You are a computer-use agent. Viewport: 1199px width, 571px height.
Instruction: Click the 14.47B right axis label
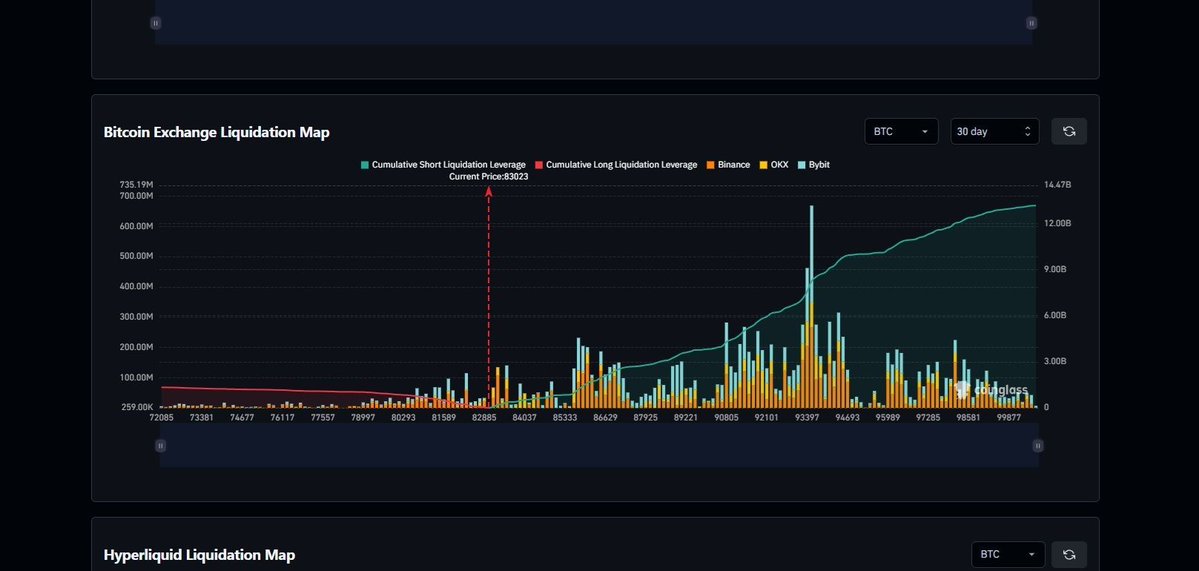[1058, 185]
